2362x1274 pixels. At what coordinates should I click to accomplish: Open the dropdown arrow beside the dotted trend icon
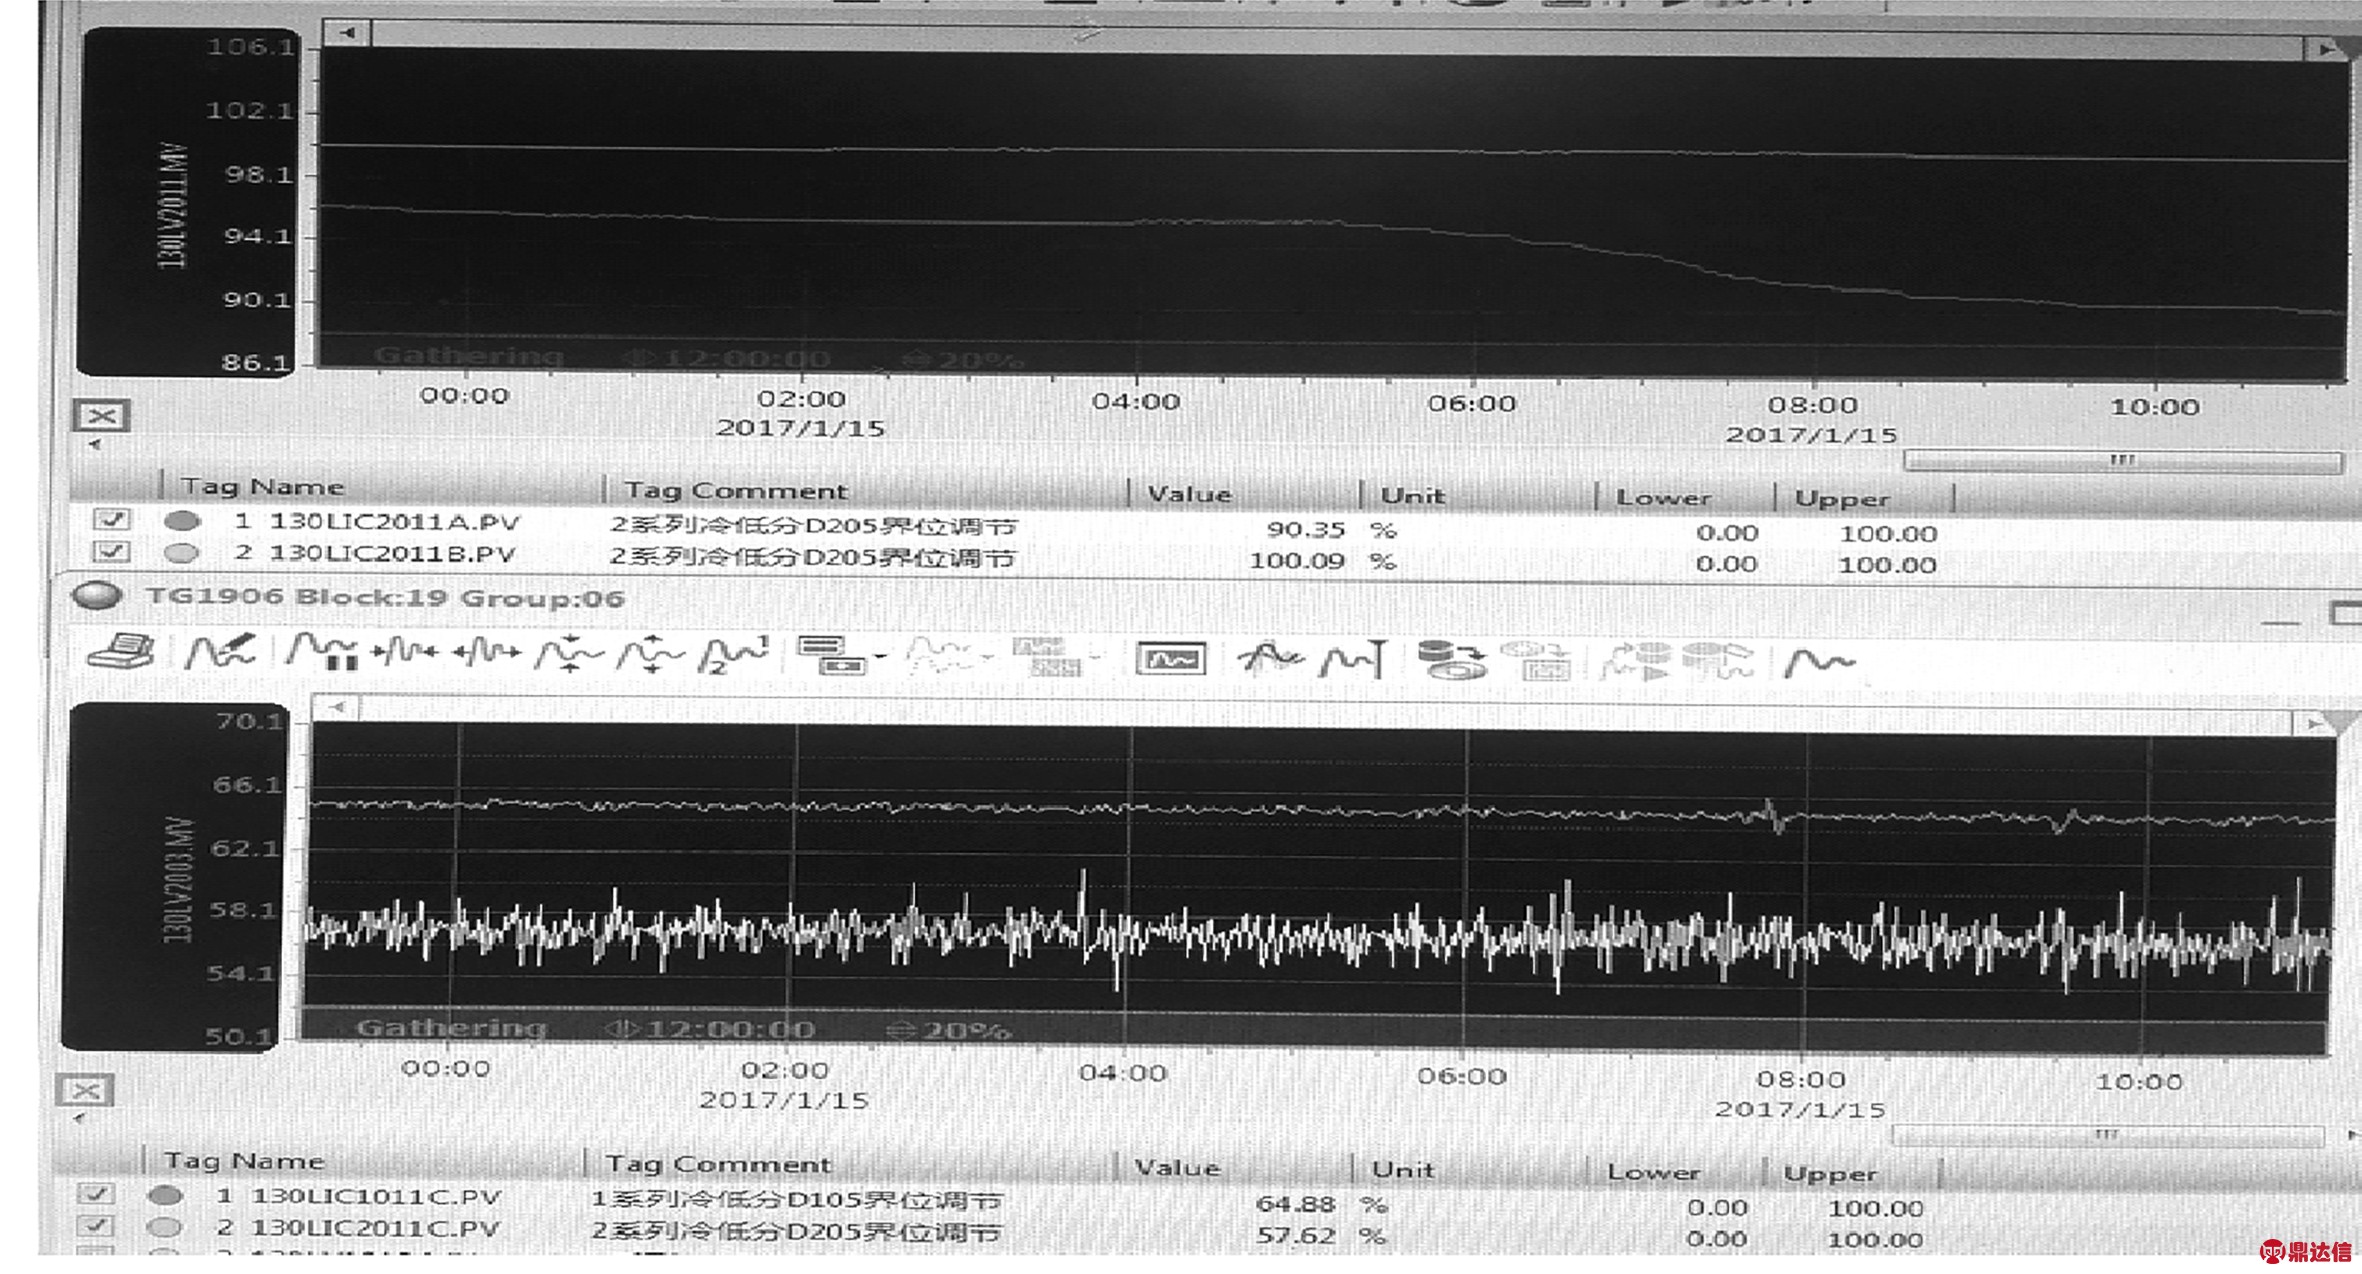point(989,658)
